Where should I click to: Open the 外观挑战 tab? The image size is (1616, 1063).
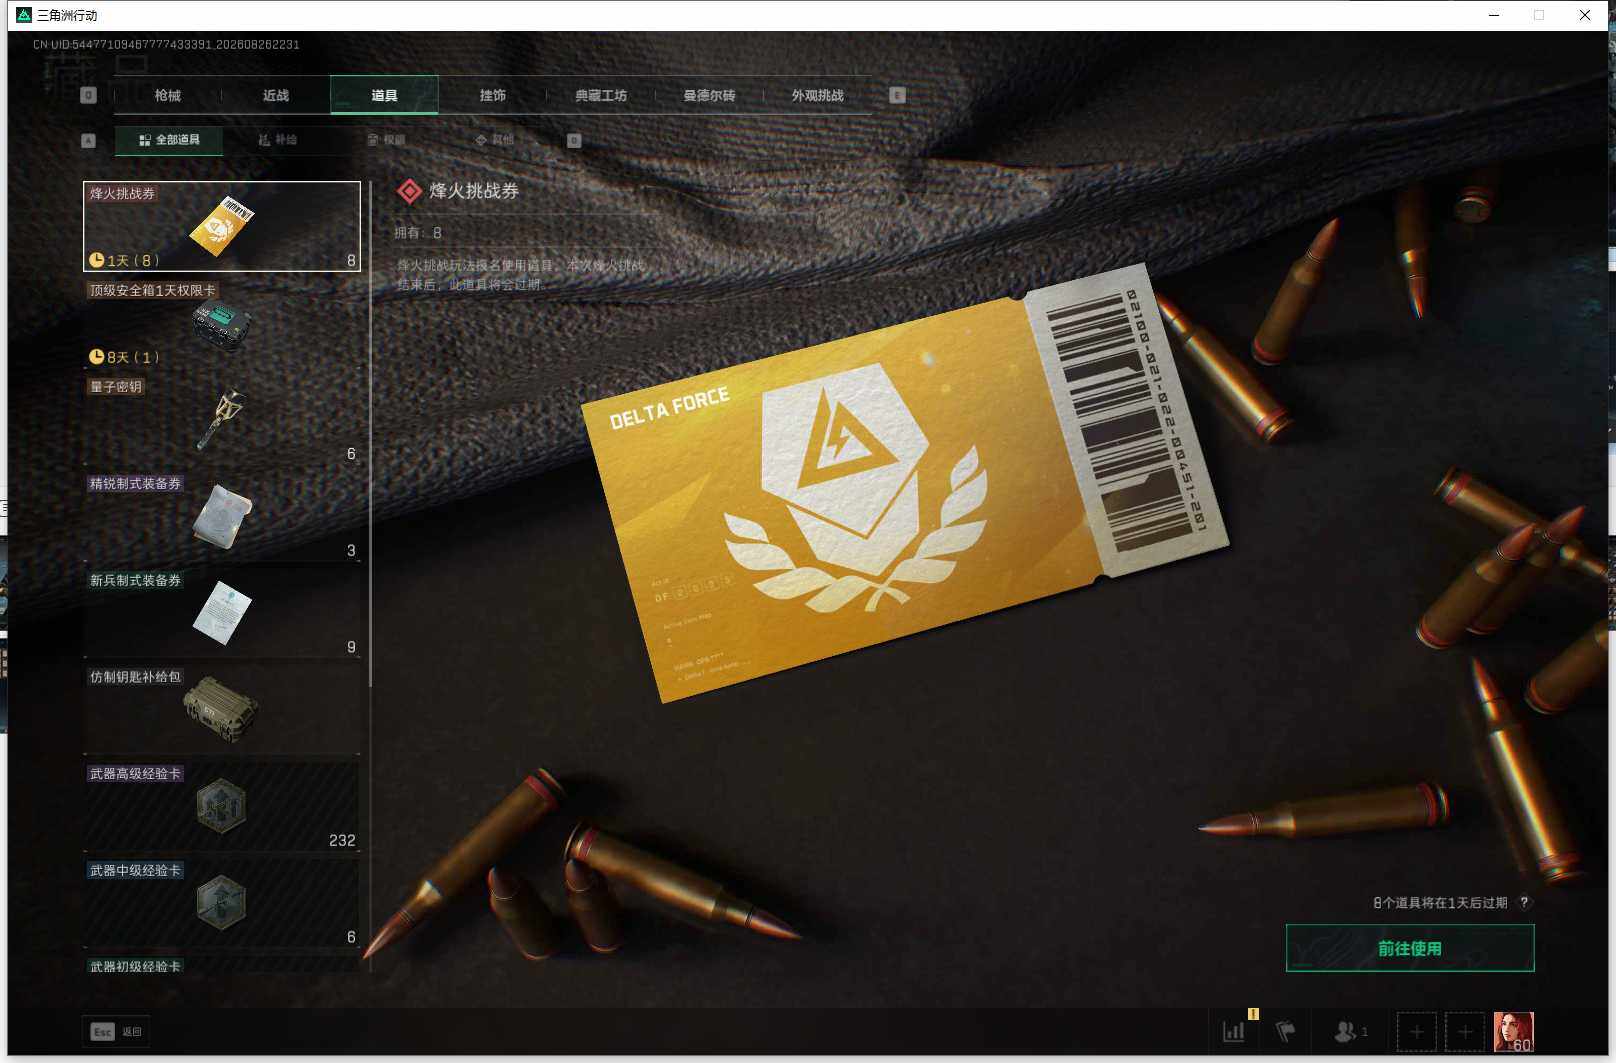point(818,95)
